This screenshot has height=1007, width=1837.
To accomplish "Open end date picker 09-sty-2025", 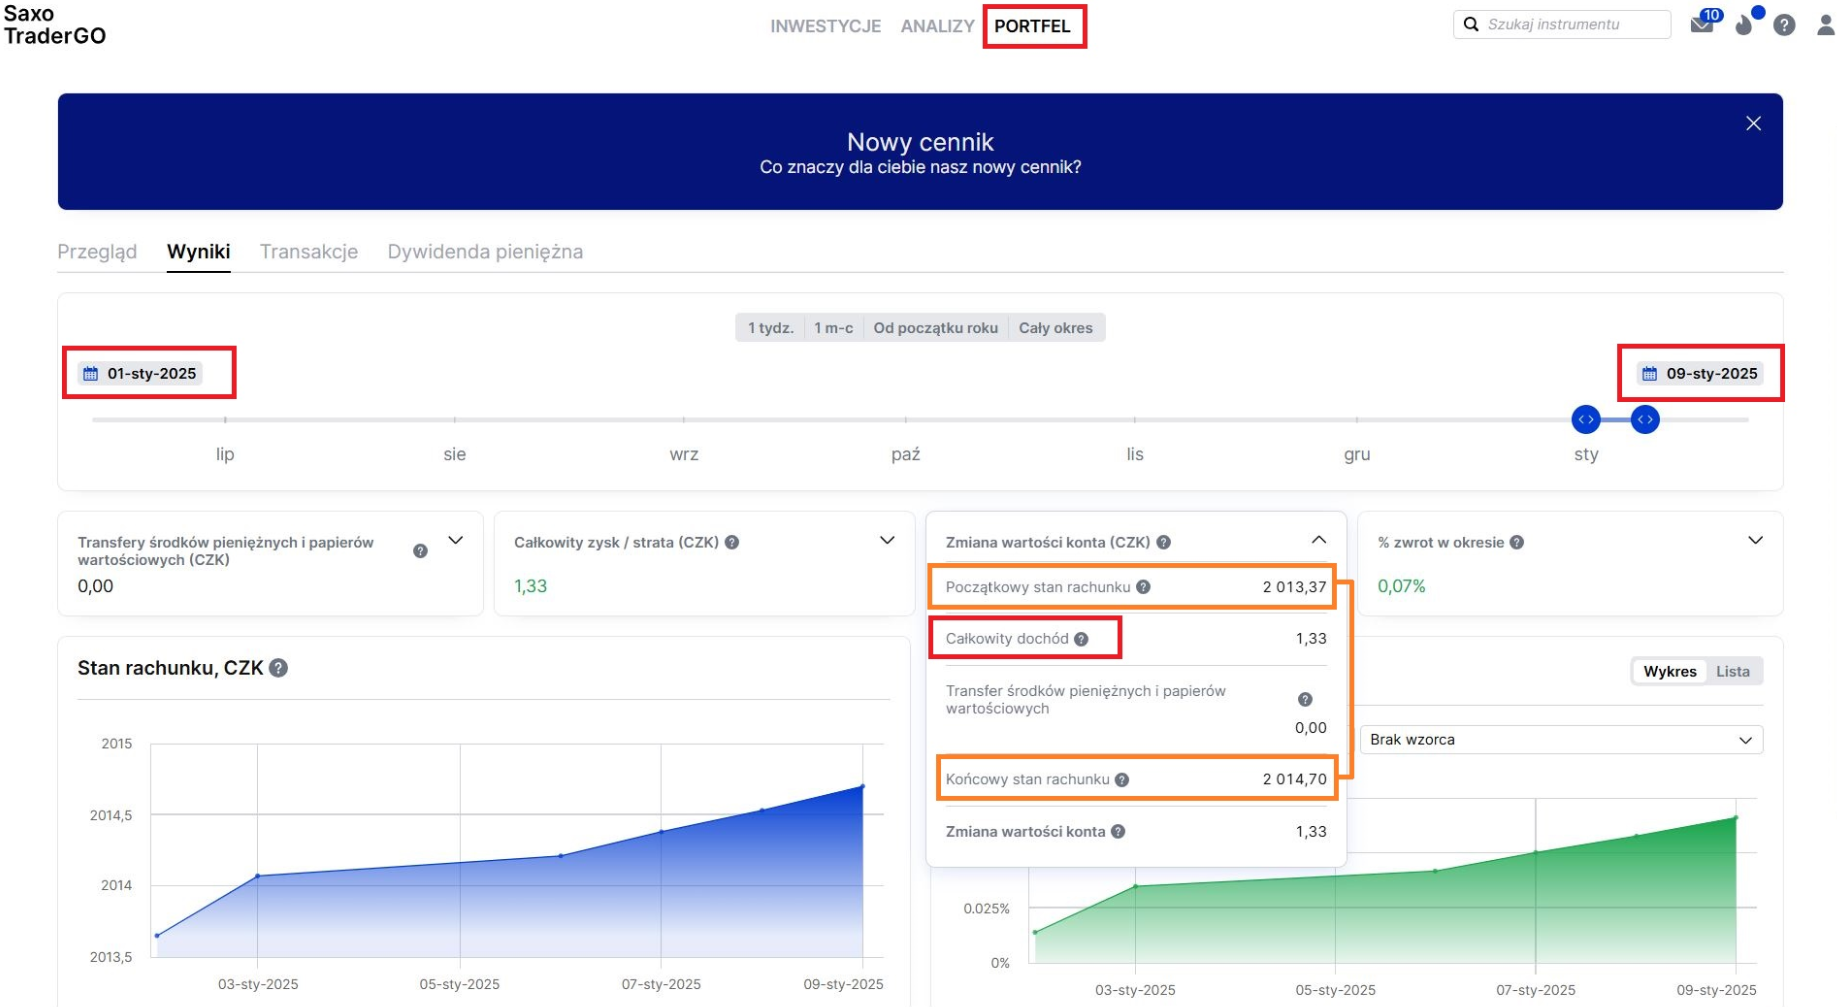I will (1700, 373).
